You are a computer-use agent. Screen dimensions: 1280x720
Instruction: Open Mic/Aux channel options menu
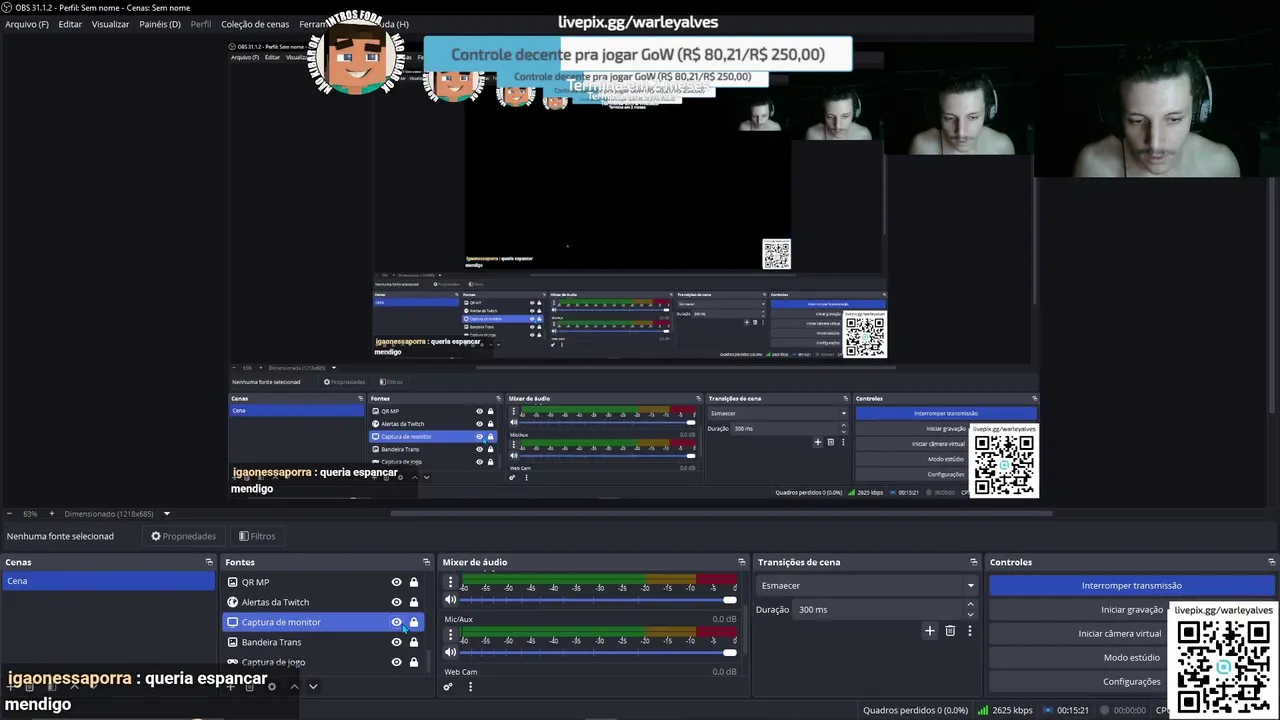point(450,635)
